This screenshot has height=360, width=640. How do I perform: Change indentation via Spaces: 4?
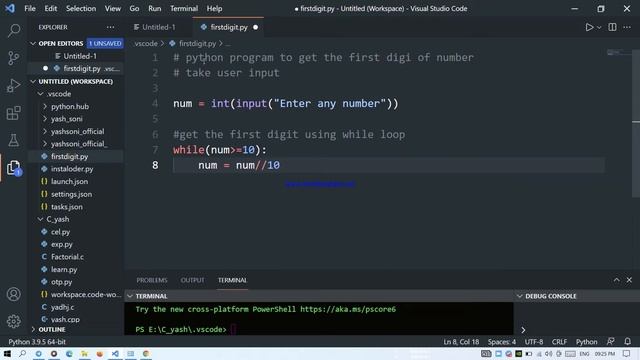coord(502,342)
